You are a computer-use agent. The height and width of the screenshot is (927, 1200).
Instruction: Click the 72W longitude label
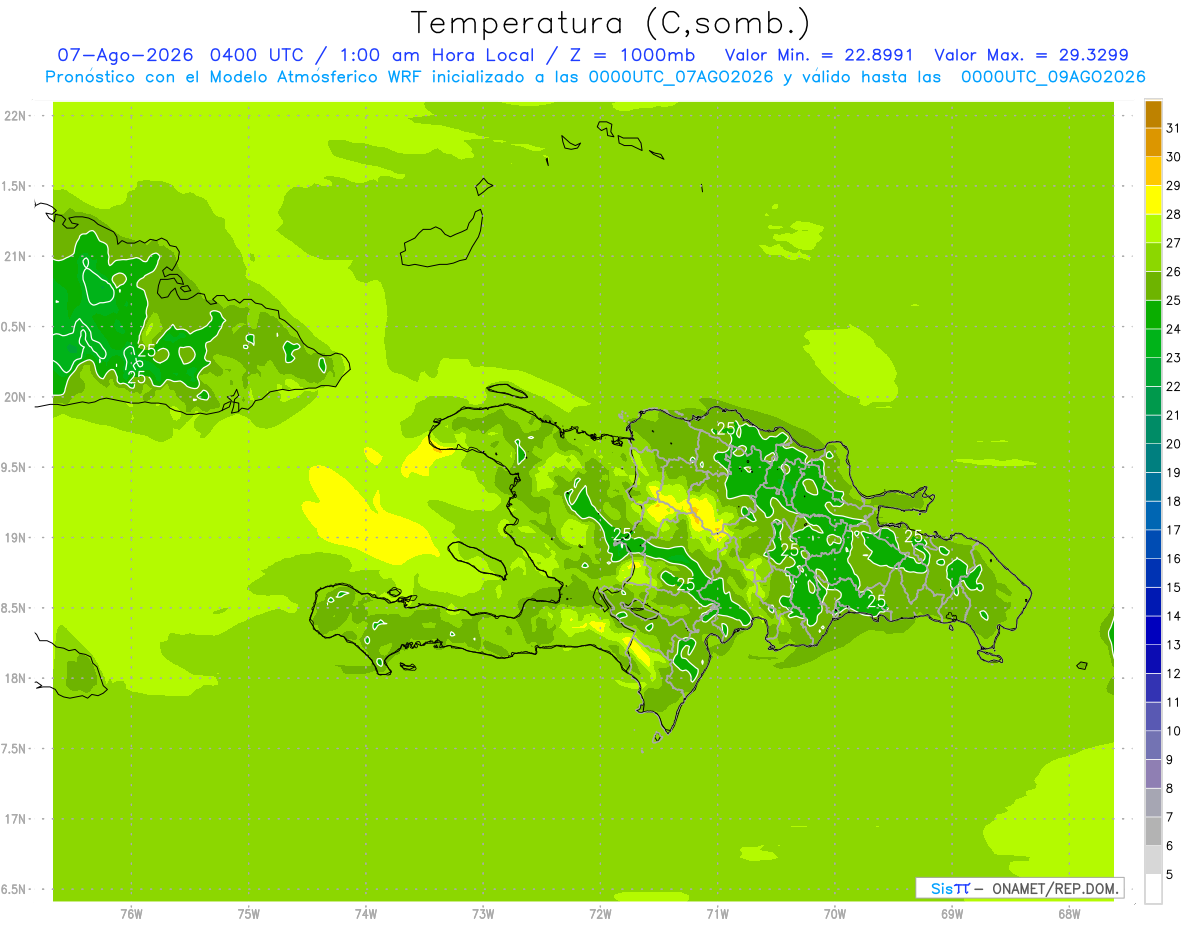(x=600, y=913)
